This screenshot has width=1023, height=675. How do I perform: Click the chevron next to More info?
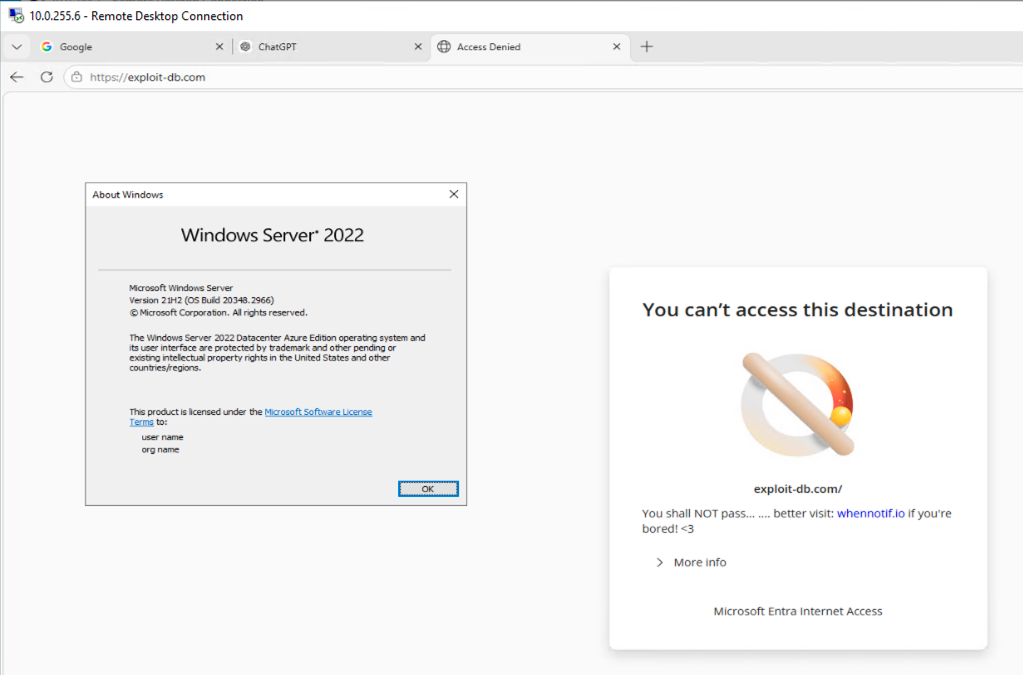(x=658, y=562)
